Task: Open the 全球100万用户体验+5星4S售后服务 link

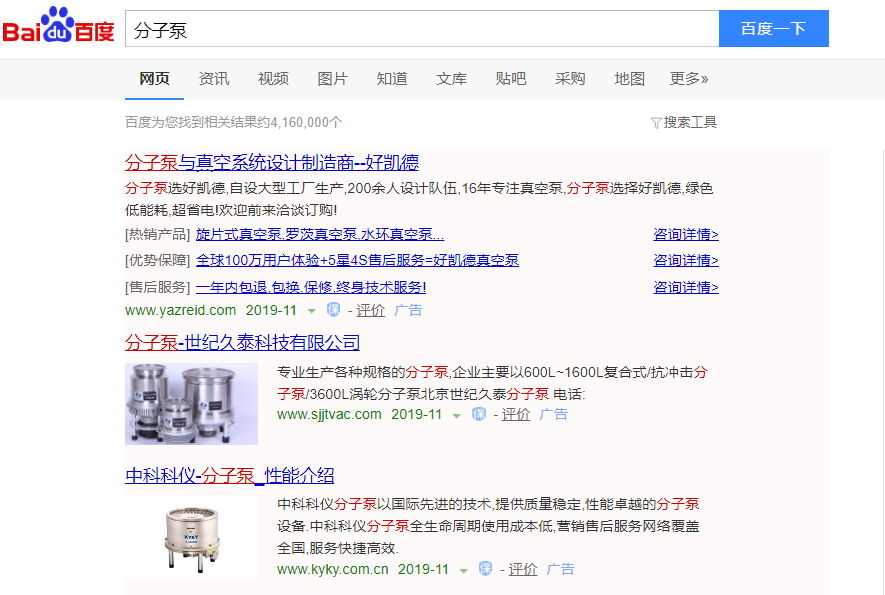Action: click(x=357, y=260)
